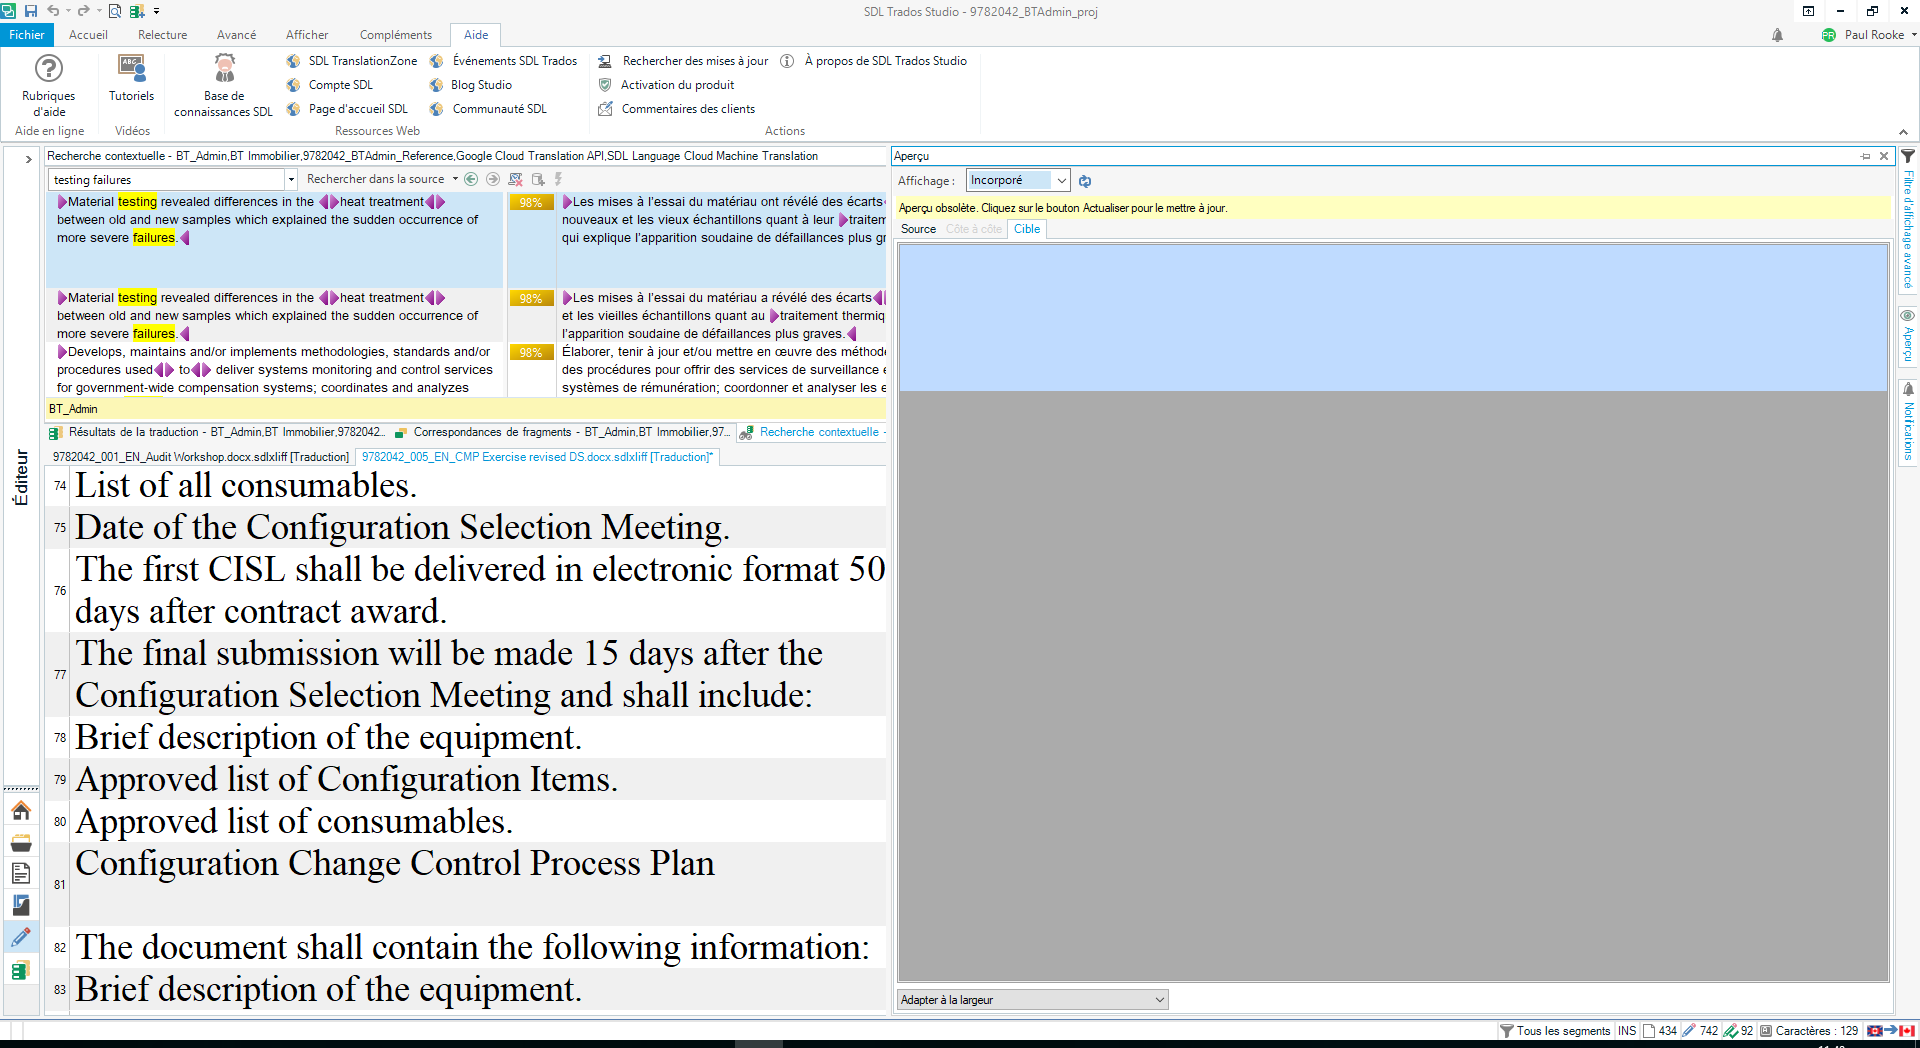Click the Undo arrow in quick access toolbar
This screenshot has height=1048, width=1920.
point(53,11)
